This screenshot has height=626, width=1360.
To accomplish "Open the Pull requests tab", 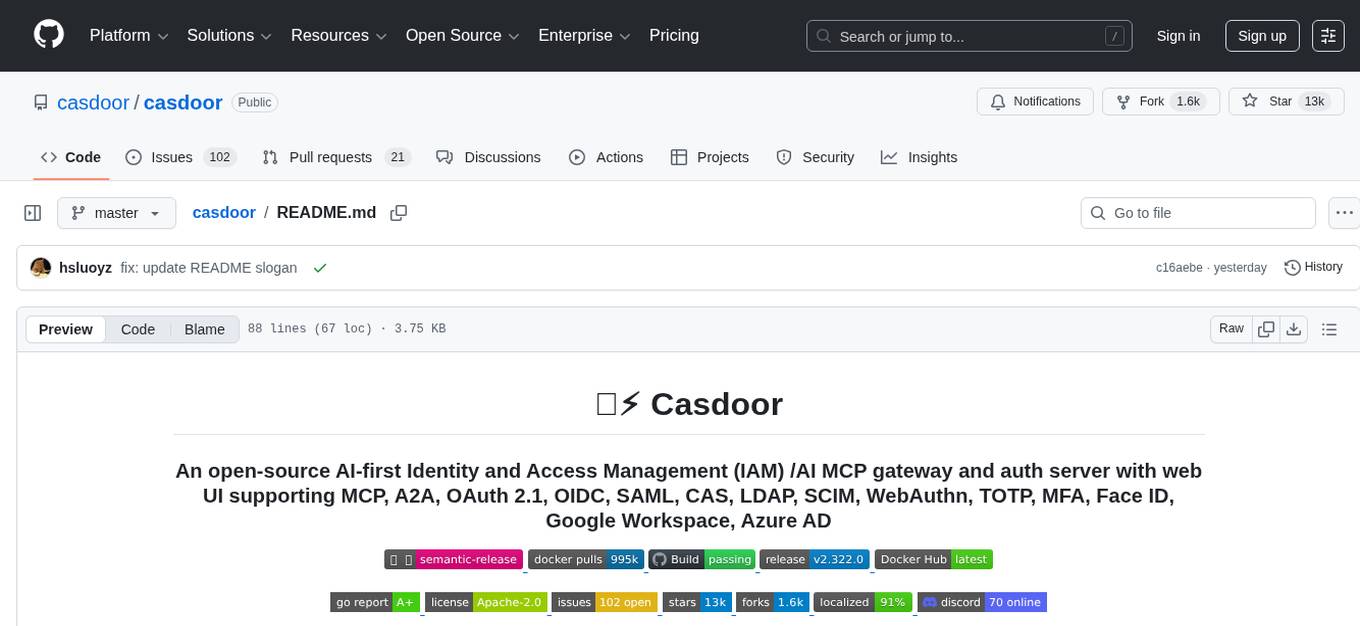I will click(330, 157).
